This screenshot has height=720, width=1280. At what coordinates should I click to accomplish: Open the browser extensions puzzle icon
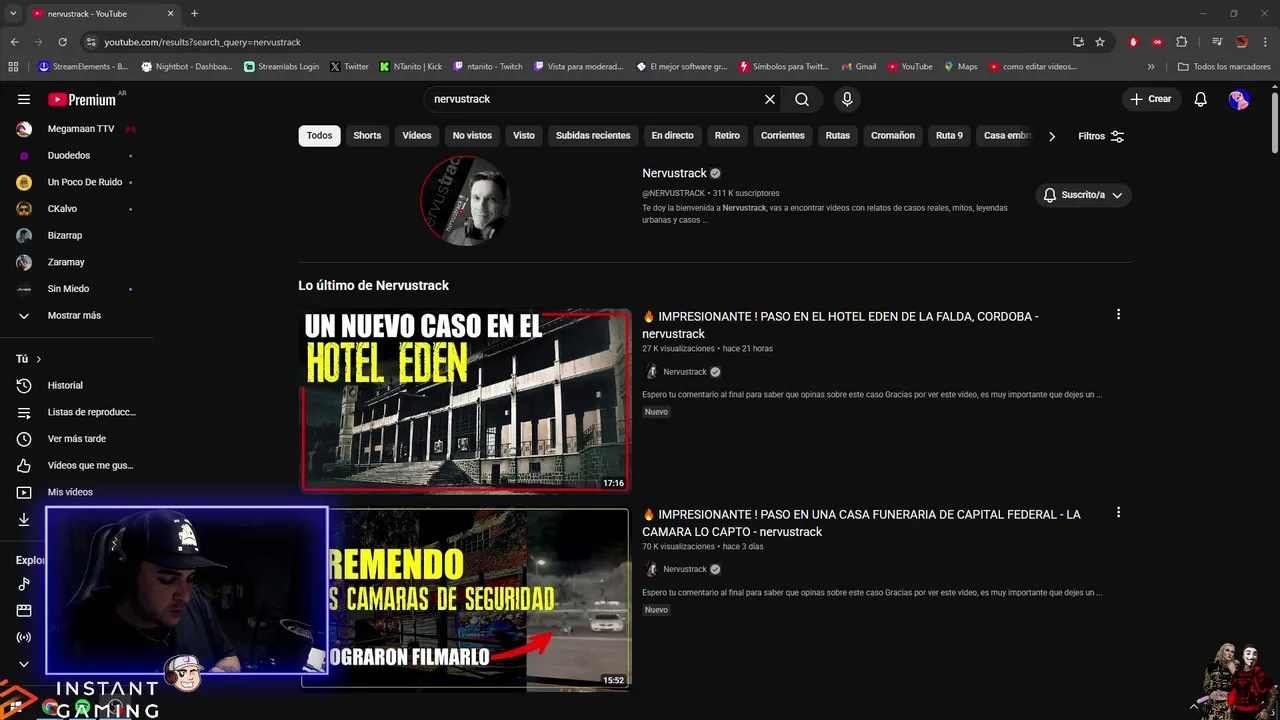1182,42
